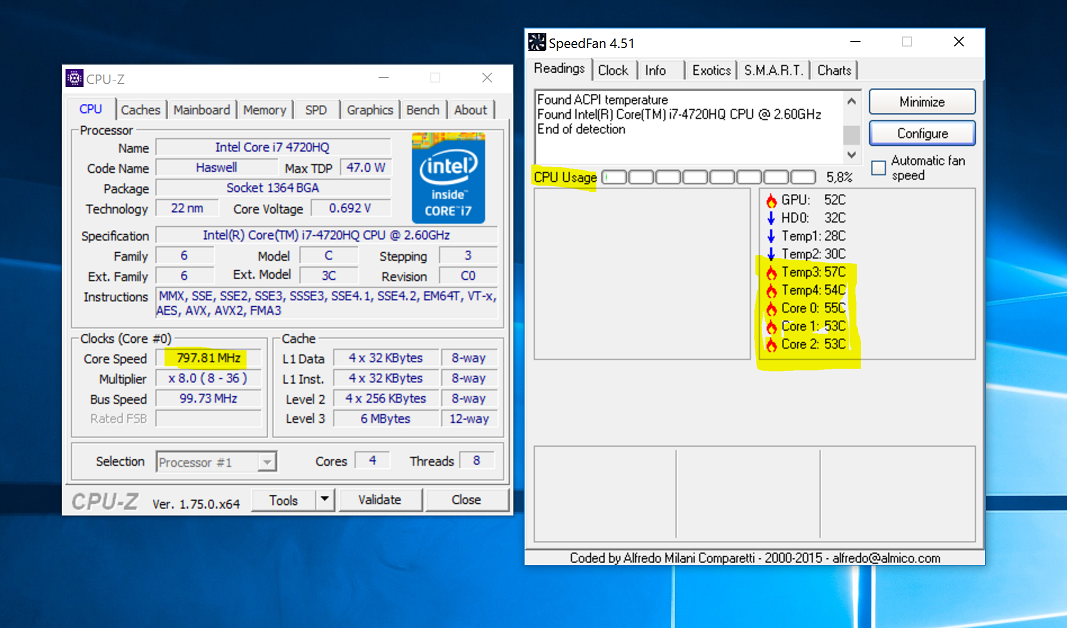Click the Found ACPI temperature log line
This screenshot has height=628, width=1067.
coord(602,99)
